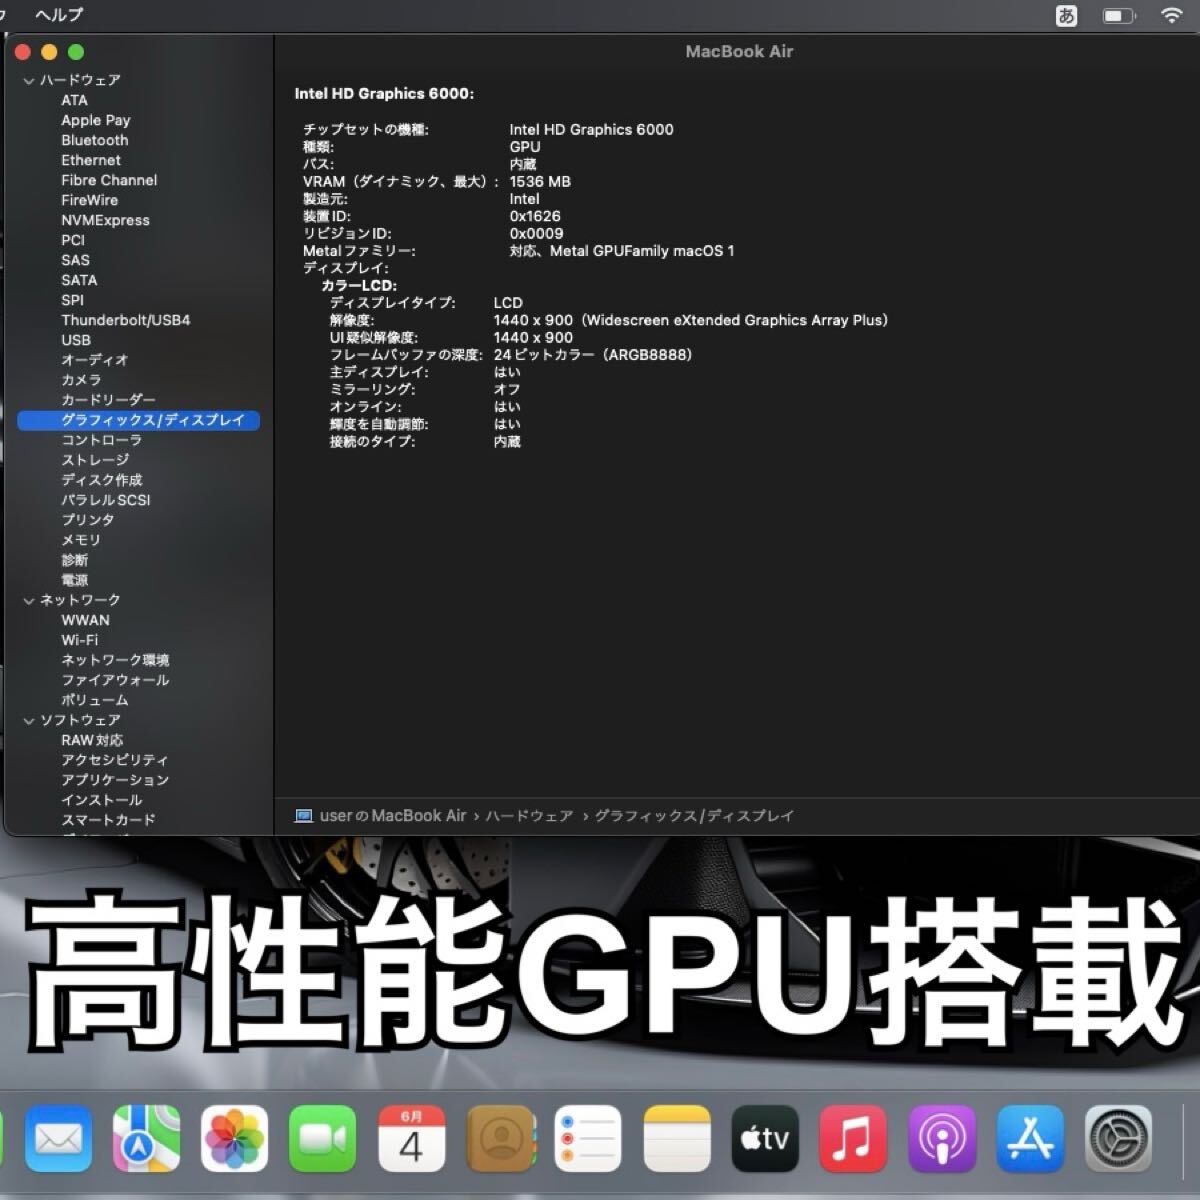Screen dimensions: 1200x1200
Task: Select FireWire in the sidebar
Action: click(x=90, y=200)
